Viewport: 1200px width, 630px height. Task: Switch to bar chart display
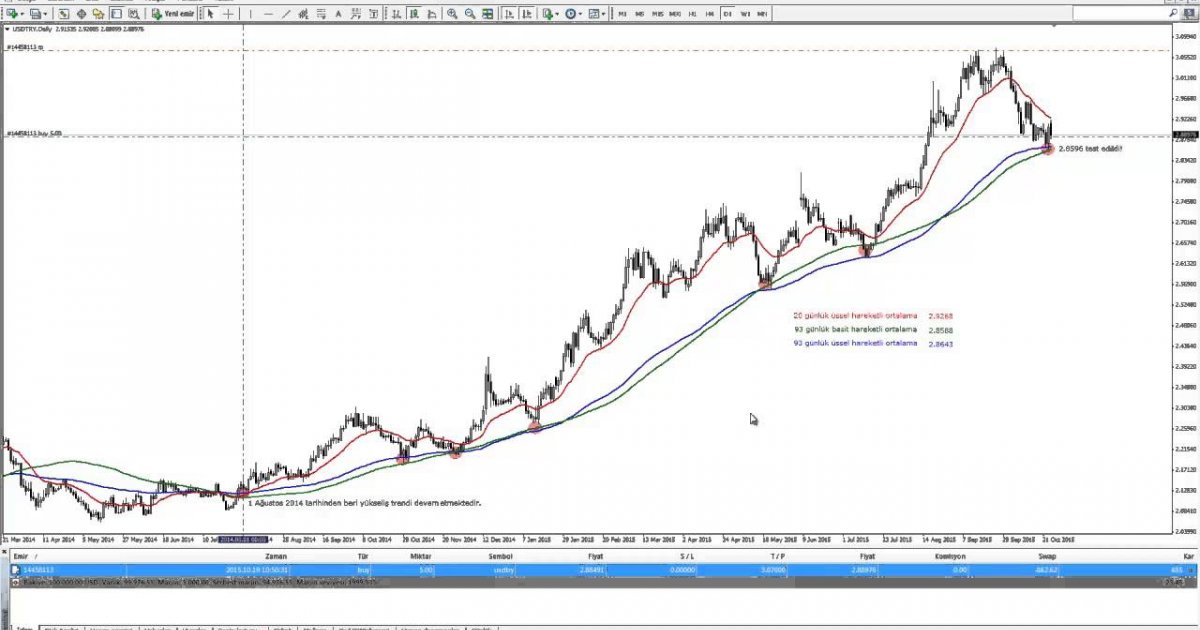pos(396,14)
